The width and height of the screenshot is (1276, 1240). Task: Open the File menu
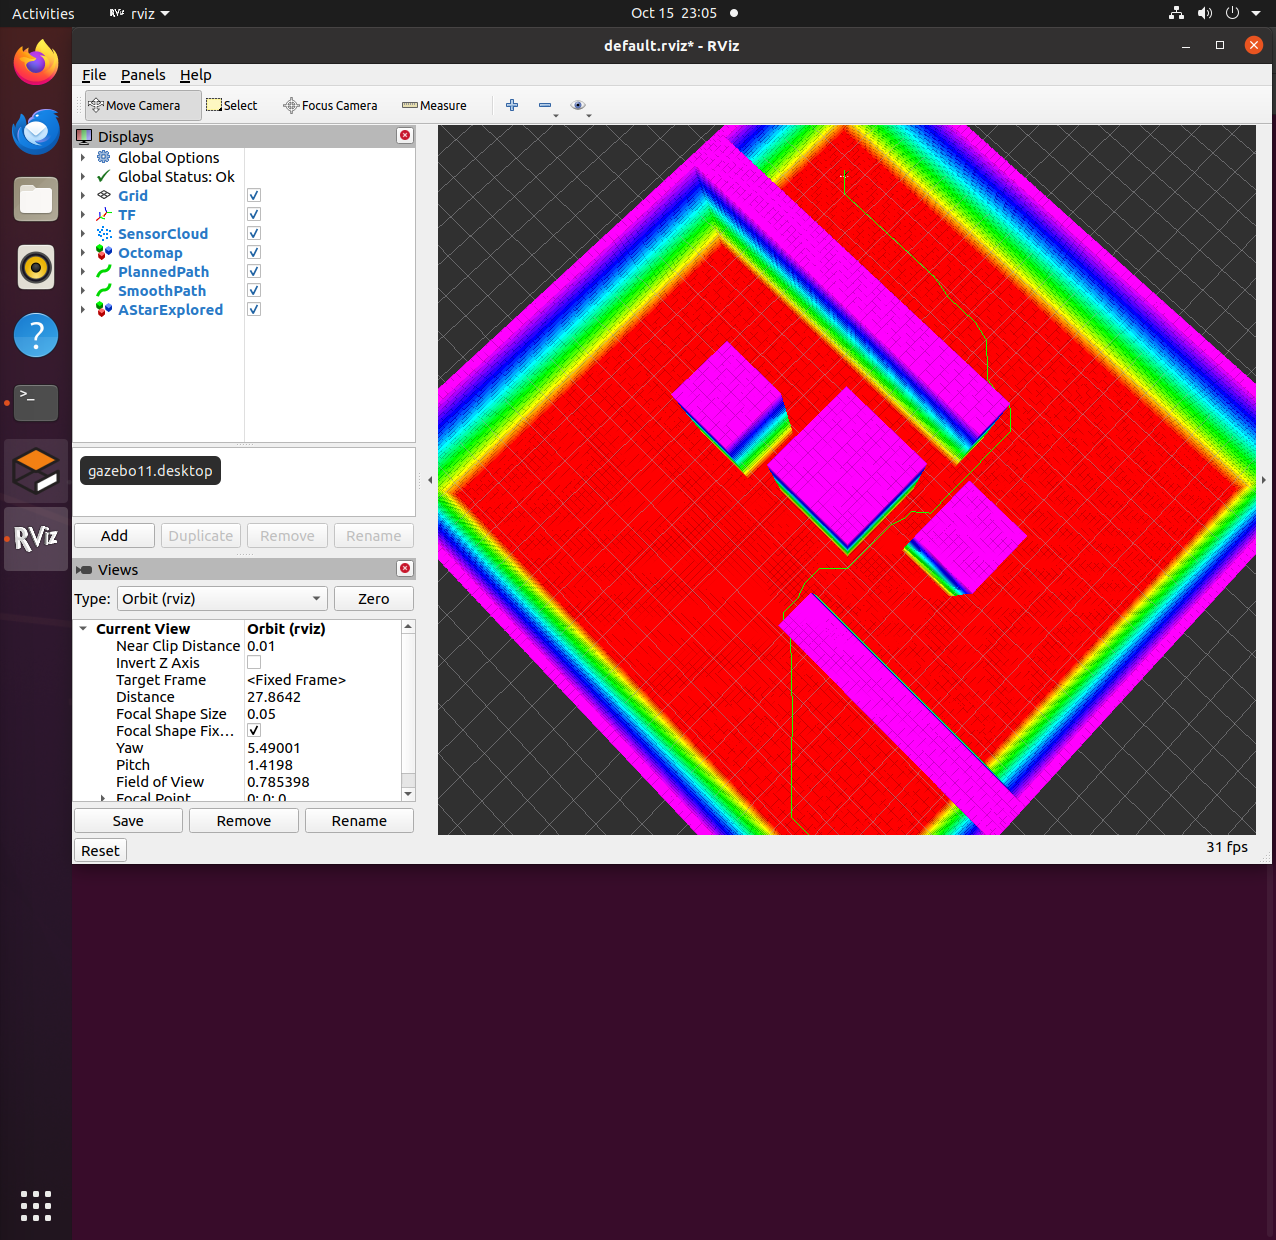click(x=94, y=75)
